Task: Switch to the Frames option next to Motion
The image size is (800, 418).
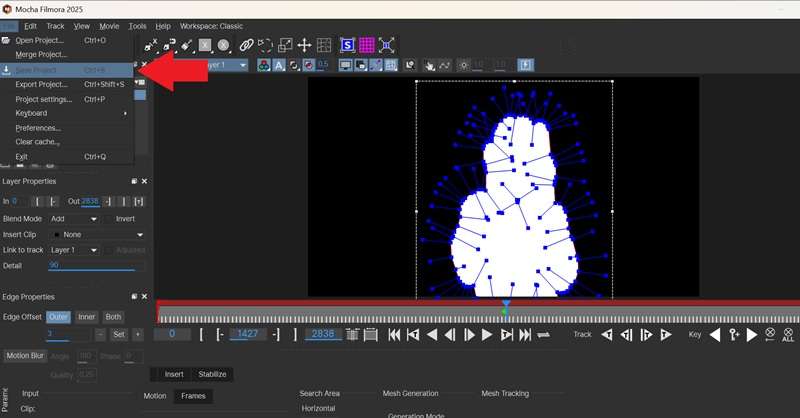Action: (x=193, y=396)
